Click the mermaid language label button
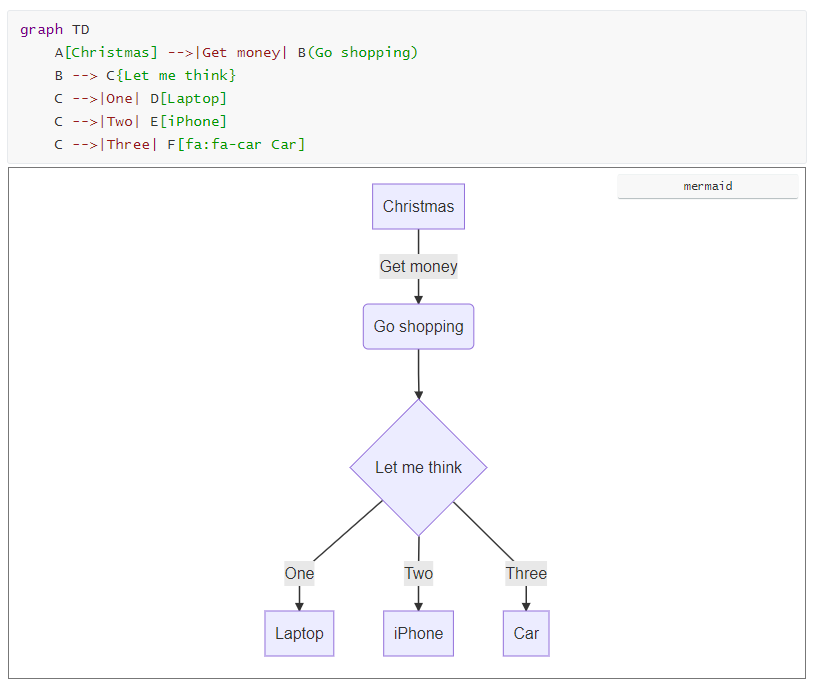This screenshot has height=689, width=818. [x=707, y=186]
